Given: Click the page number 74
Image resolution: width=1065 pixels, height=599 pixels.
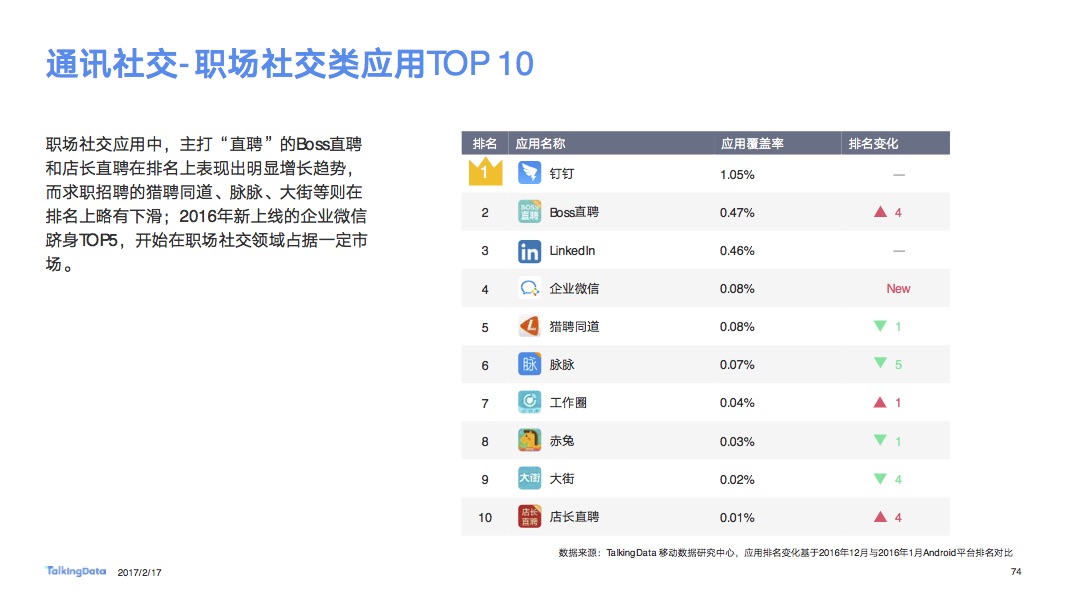Looking at the screenshot, I should (x=1016, y=572).
